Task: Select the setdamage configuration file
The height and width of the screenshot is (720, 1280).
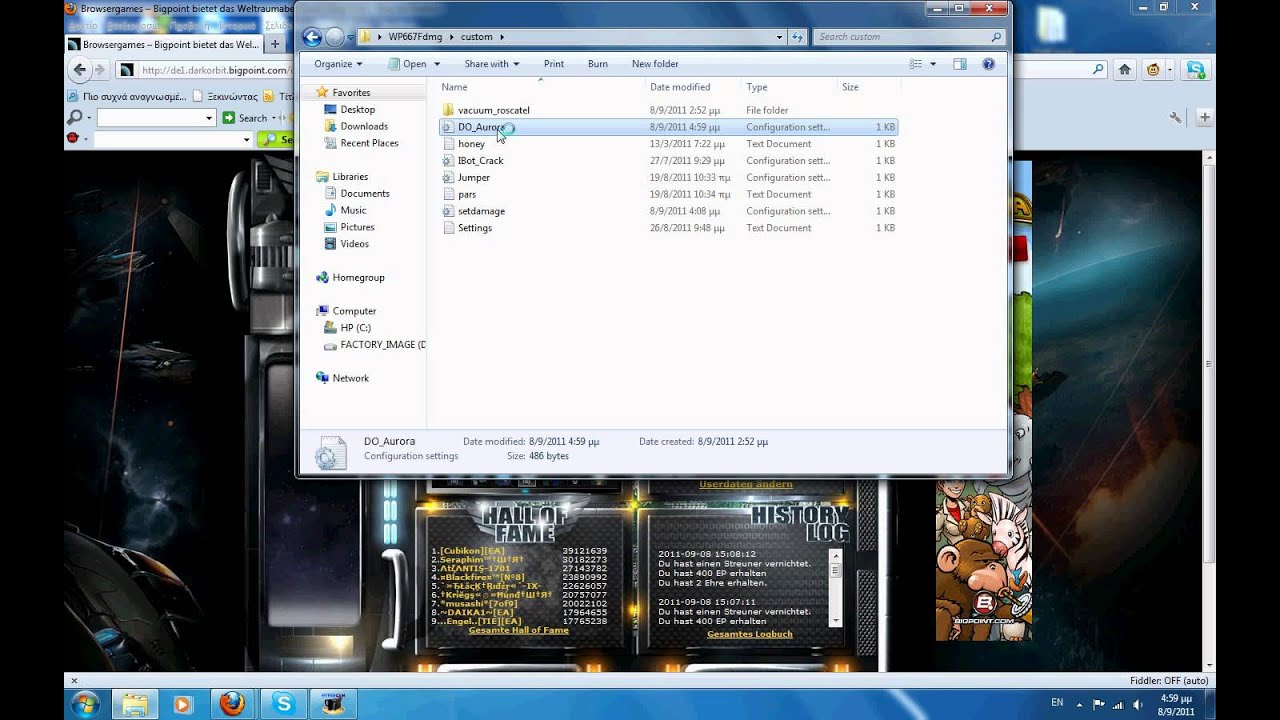Action: [668, 211]
